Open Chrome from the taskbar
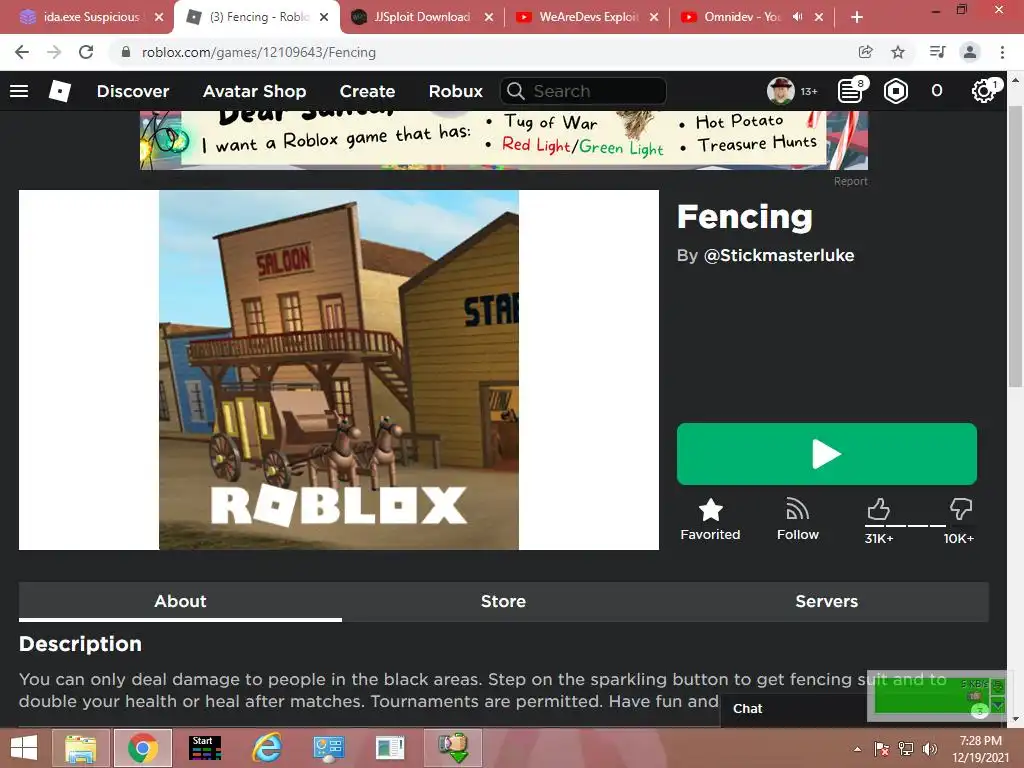Viewport: 1024px width, 768px height. [143, 748]
